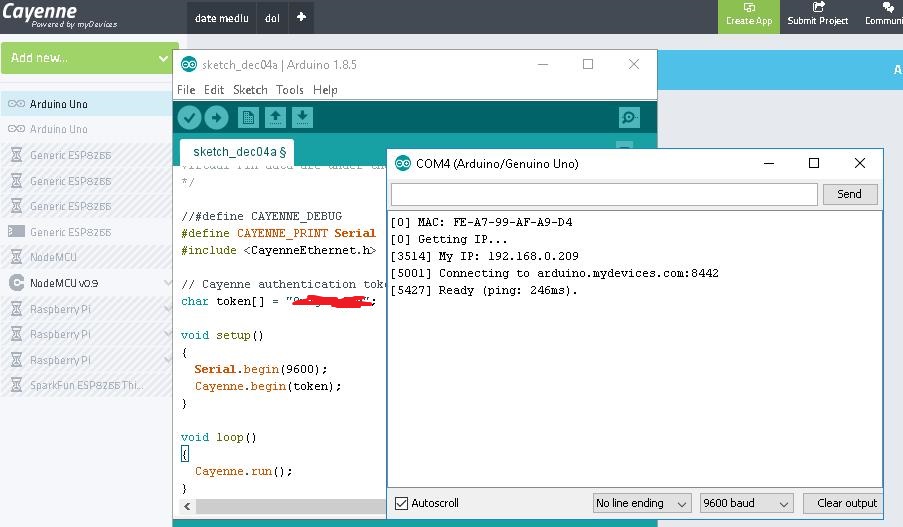Click hourglass icon of second Generic ESP8266

click(x=17, y=181)
